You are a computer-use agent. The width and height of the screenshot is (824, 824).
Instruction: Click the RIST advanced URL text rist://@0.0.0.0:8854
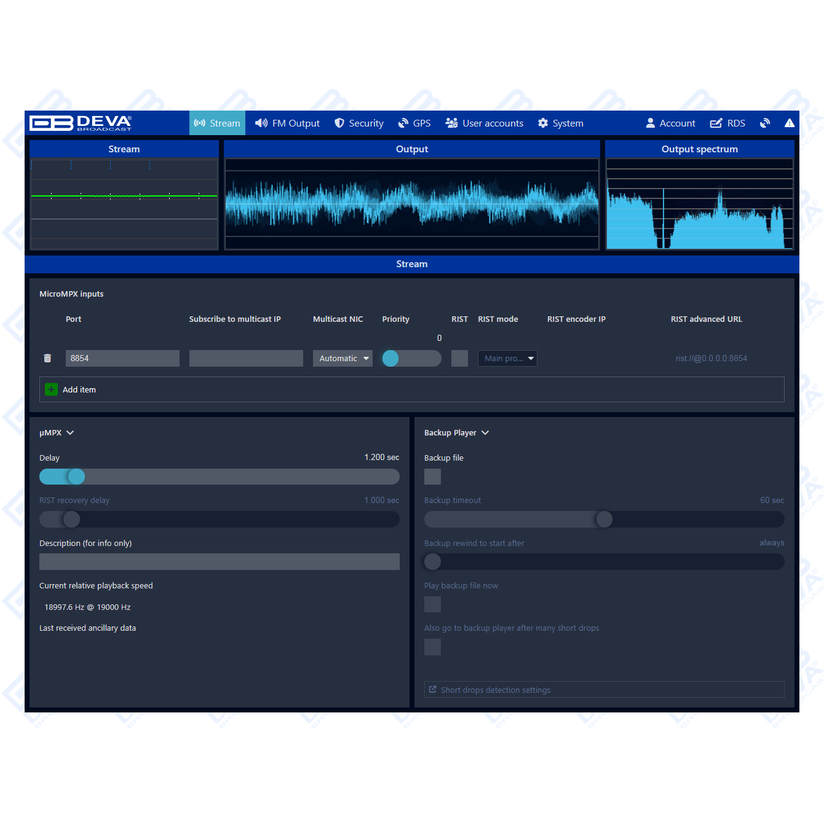[x=711, y=358]
